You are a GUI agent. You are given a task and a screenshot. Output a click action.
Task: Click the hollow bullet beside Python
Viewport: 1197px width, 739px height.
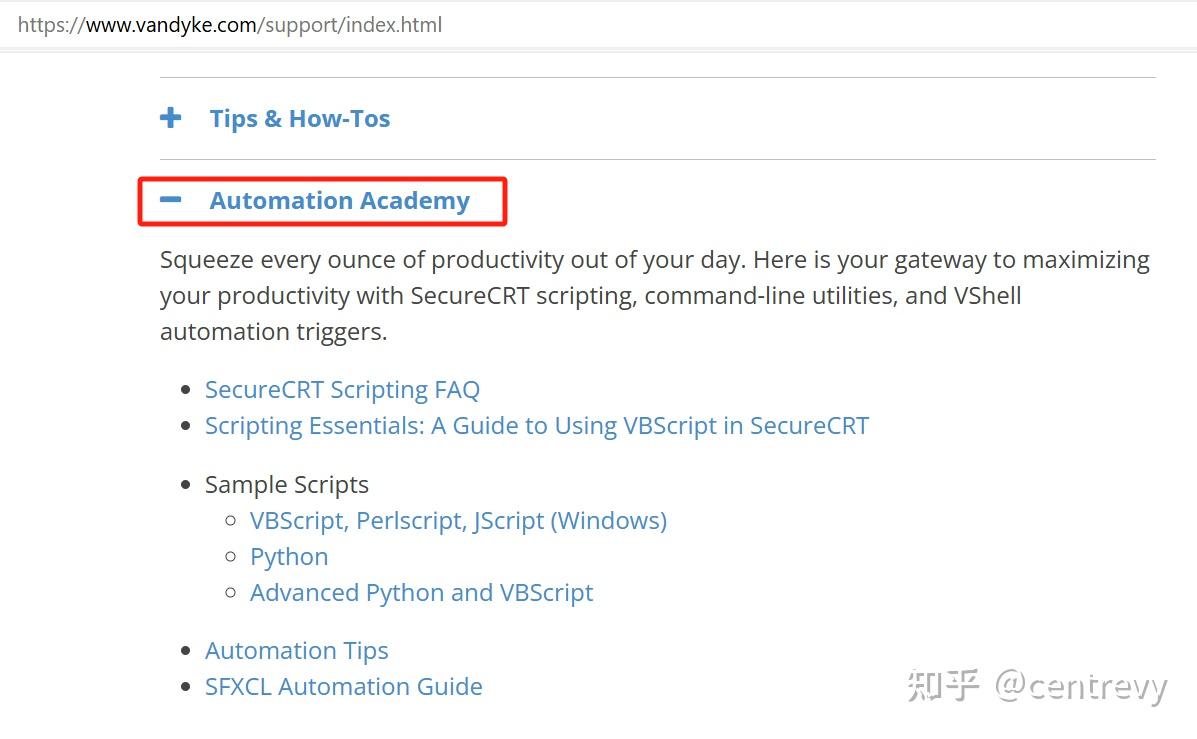pyautogui.click(x=231, y=557)
